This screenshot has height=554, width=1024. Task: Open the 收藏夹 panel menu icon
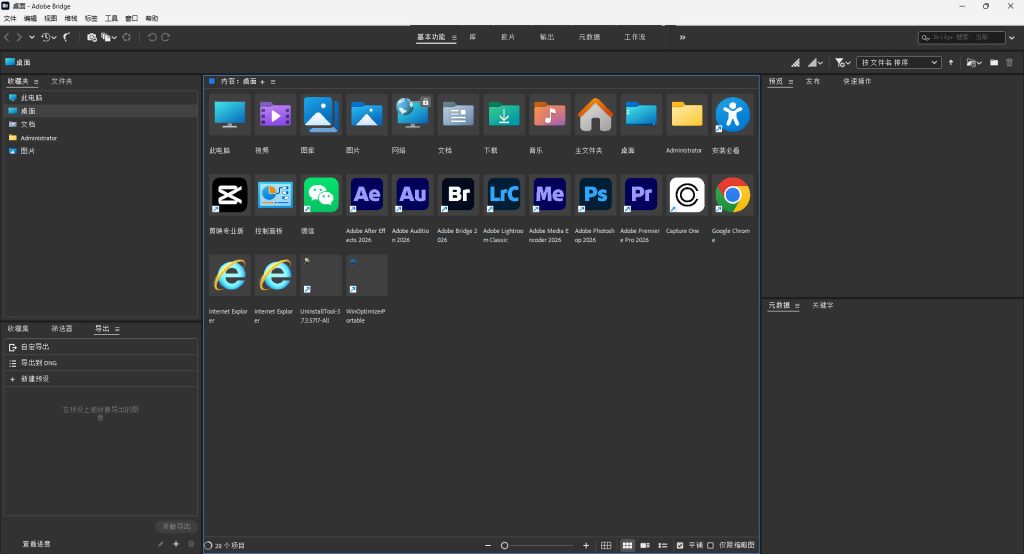coord(36,82)
